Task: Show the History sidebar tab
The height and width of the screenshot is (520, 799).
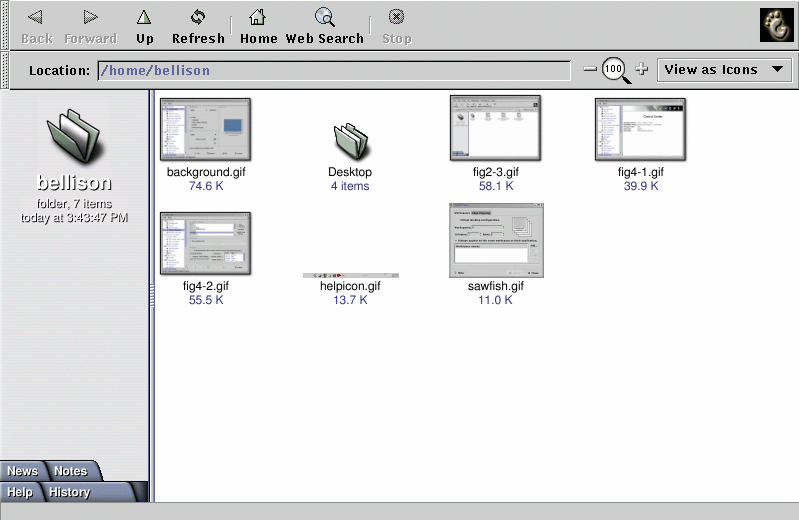Action: click(x=70, y=492)
